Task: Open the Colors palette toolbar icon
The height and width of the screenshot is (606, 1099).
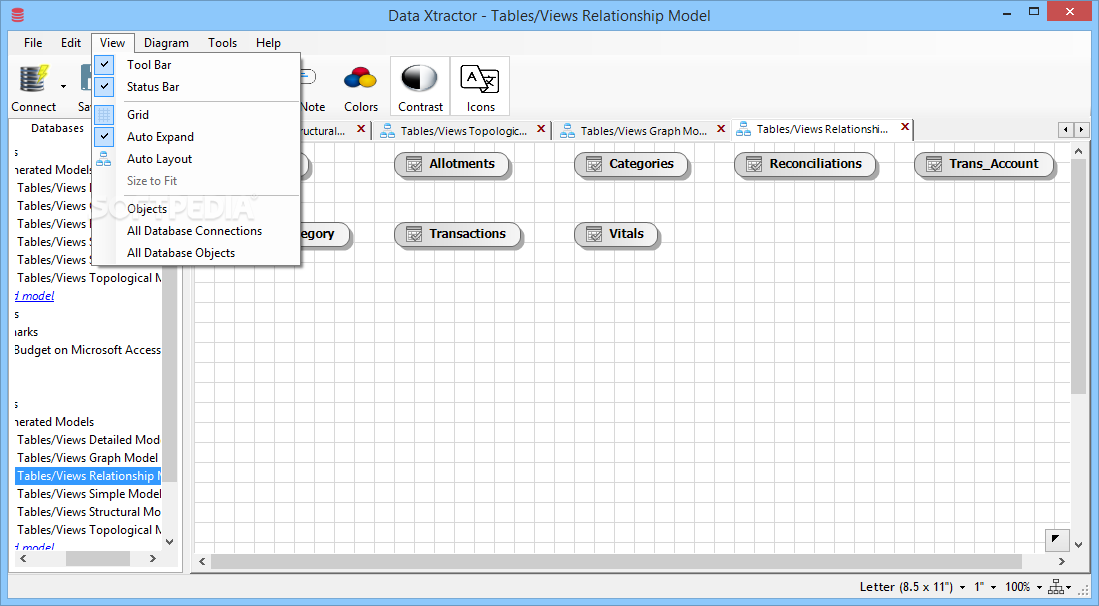Action: [x=360, y=78]
